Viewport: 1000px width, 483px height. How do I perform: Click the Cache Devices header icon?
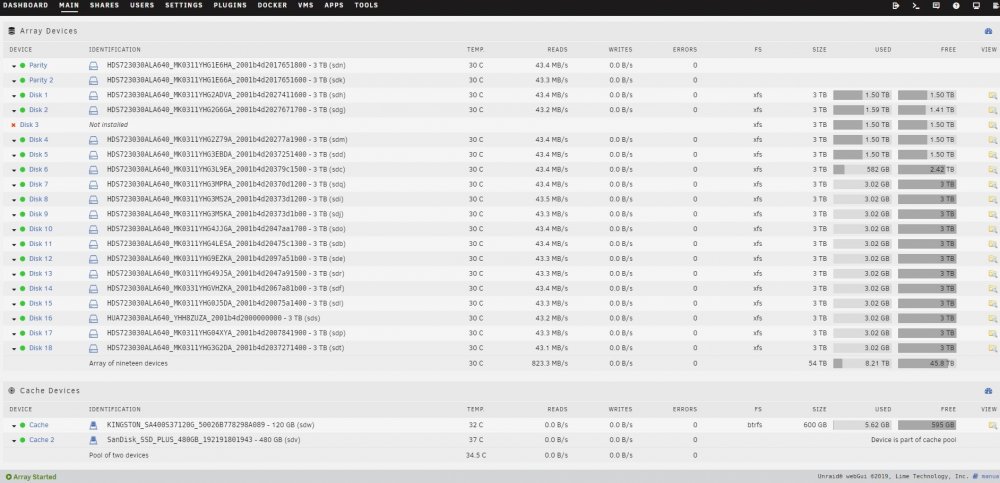[11, 390]
